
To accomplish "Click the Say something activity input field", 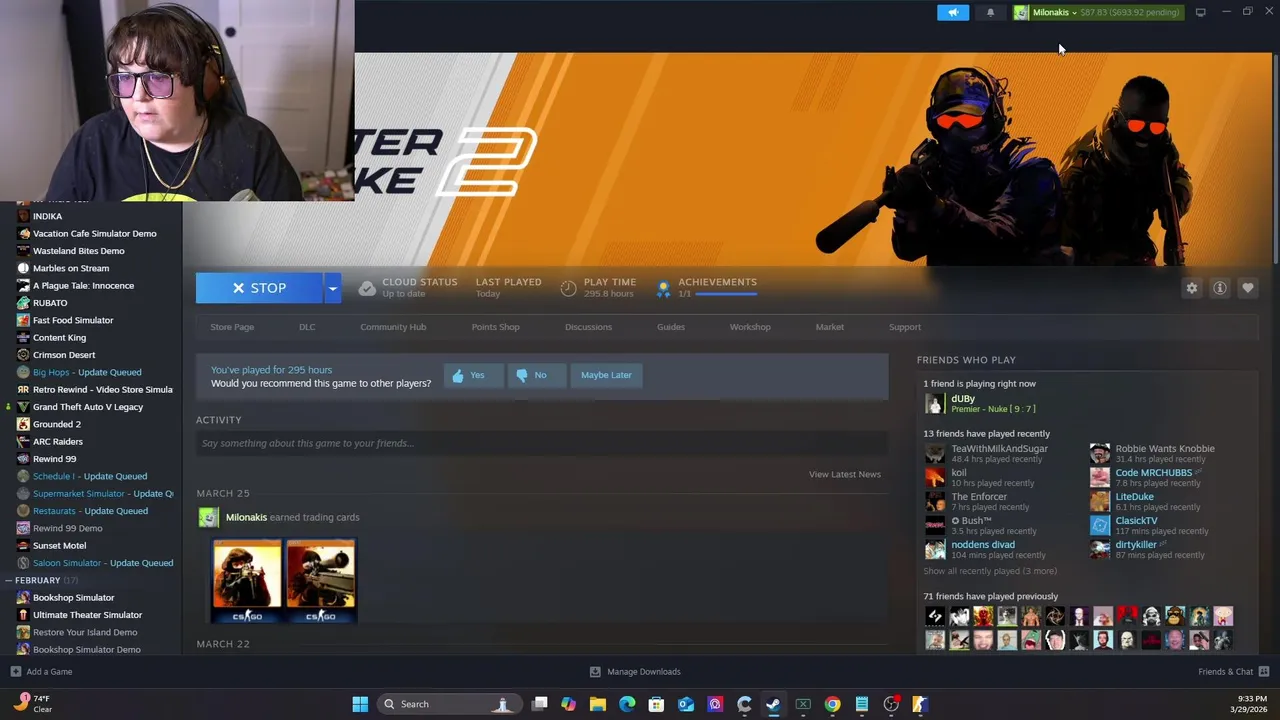I will (x=542, y=443).
